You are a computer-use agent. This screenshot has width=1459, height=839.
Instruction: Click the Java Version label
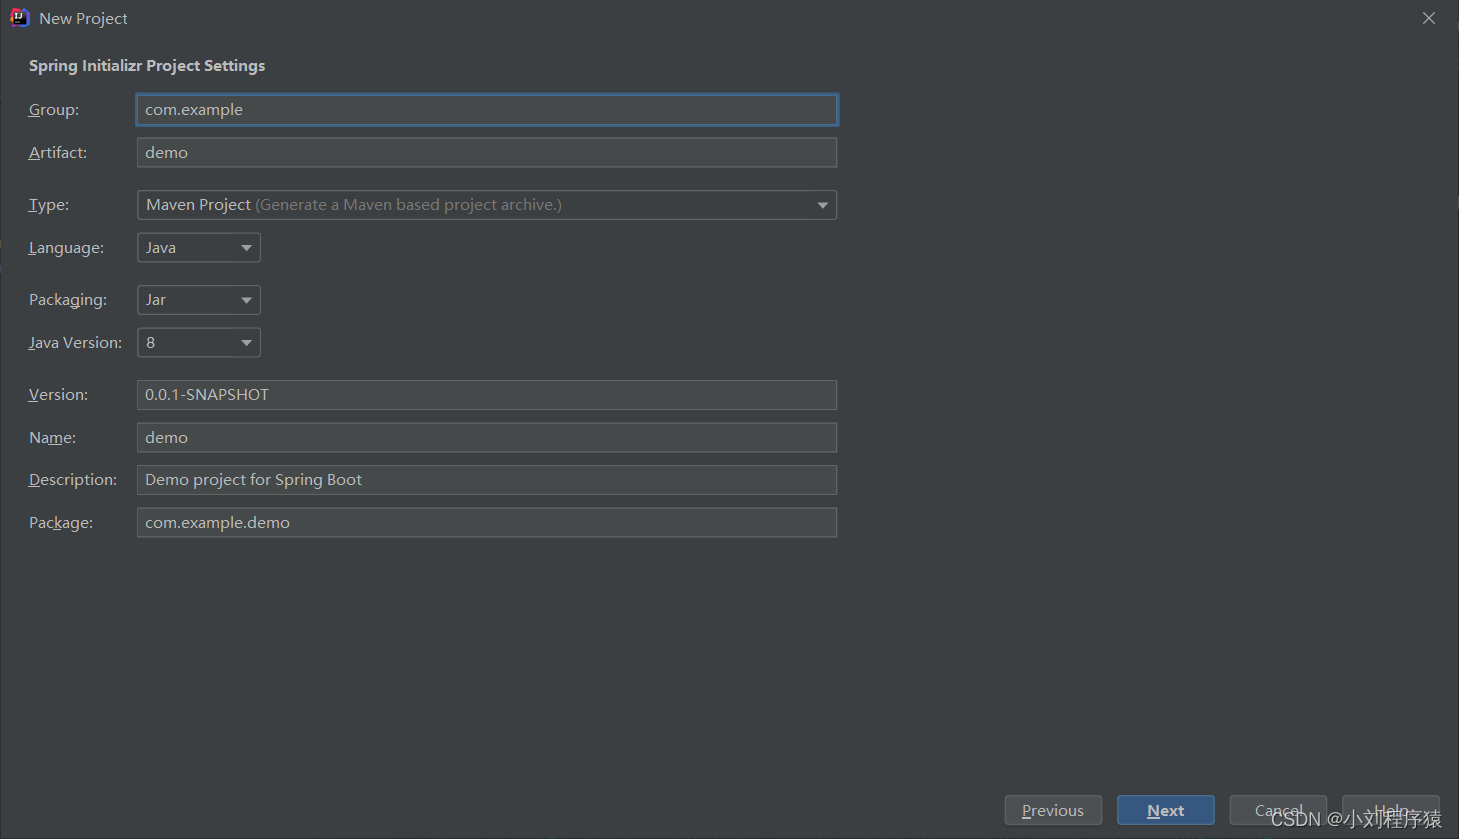click(75, 343)
